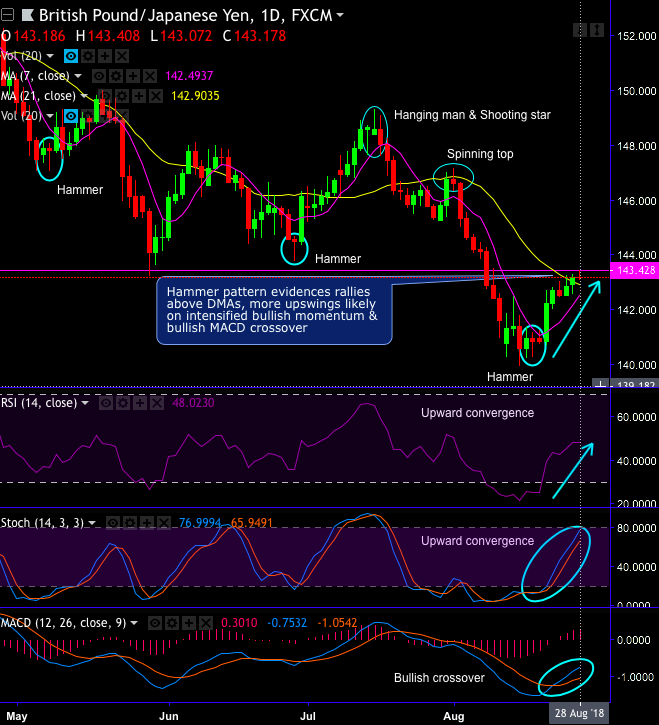The height and width of the screenshot is (725, 659).
Task: Click the 28 Aug '18 date label
Action: [579, 713]
